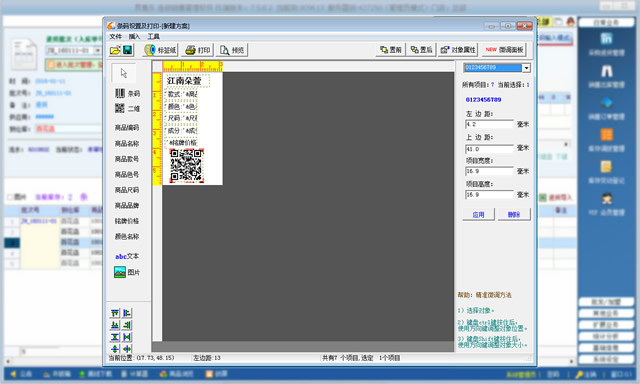Open the 工具 menu

(x=153, y=36)
